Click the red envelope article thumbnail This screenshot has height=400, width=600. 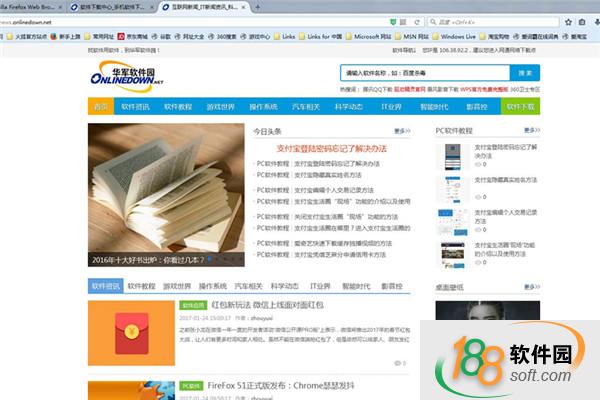131,333
